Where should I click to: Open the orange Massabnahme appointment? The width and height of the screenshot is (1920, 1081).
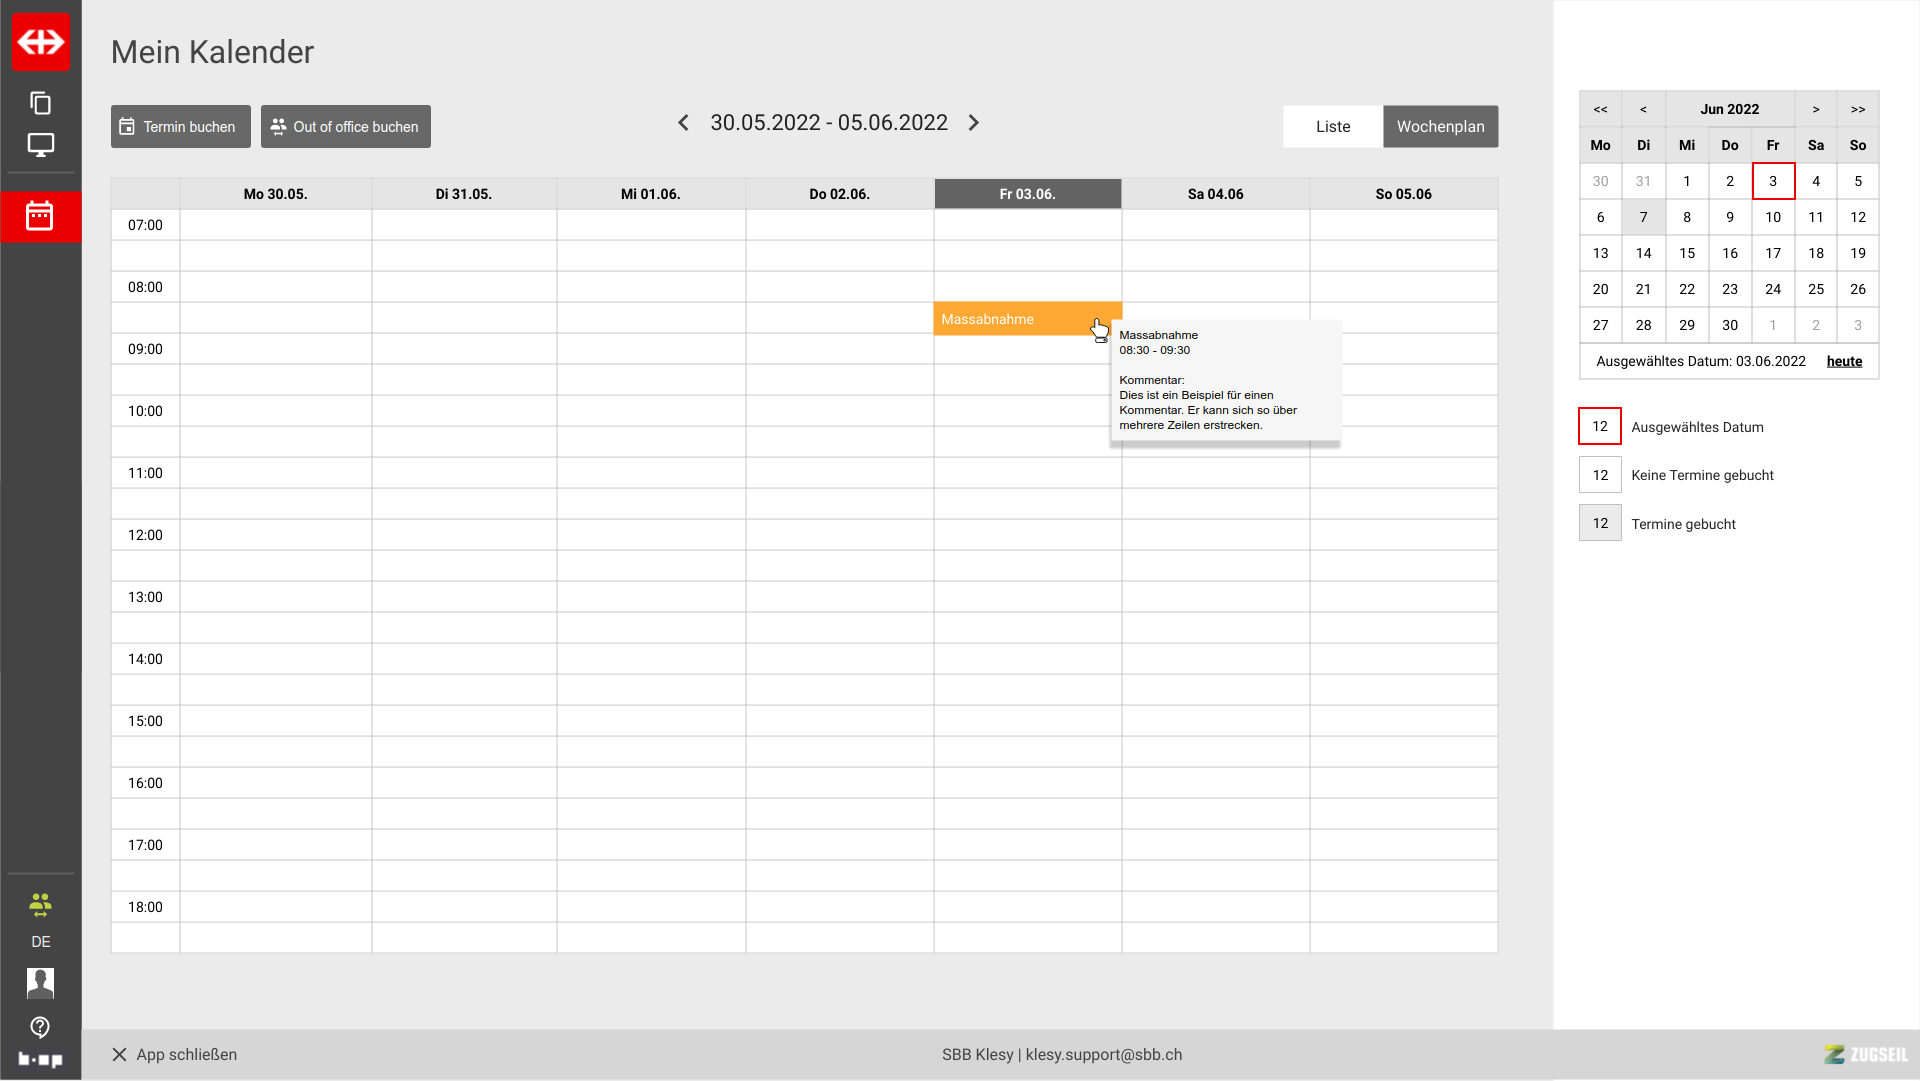click(1010, 319)
